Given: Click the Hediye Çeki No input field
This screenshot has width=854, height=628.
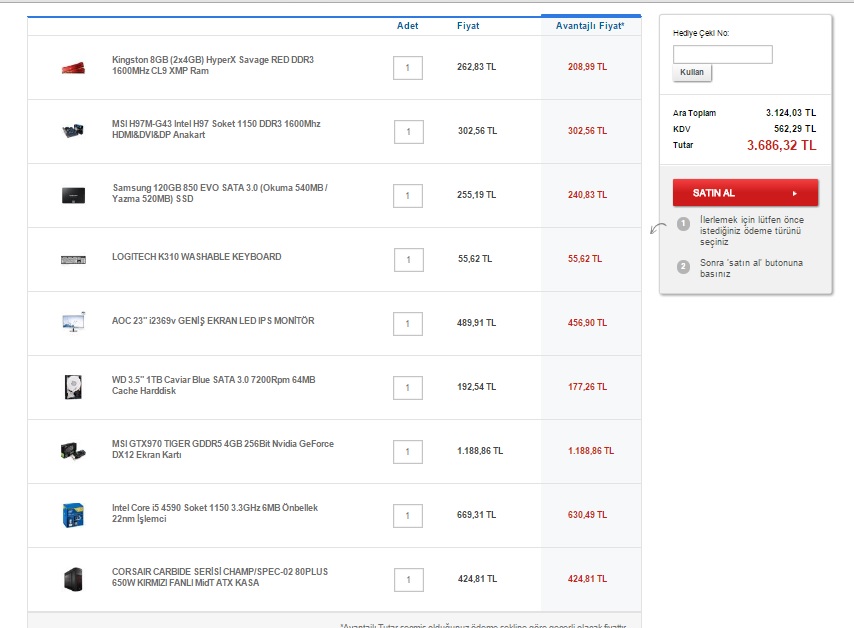Looking at the screenshot, I should point(723,54).
